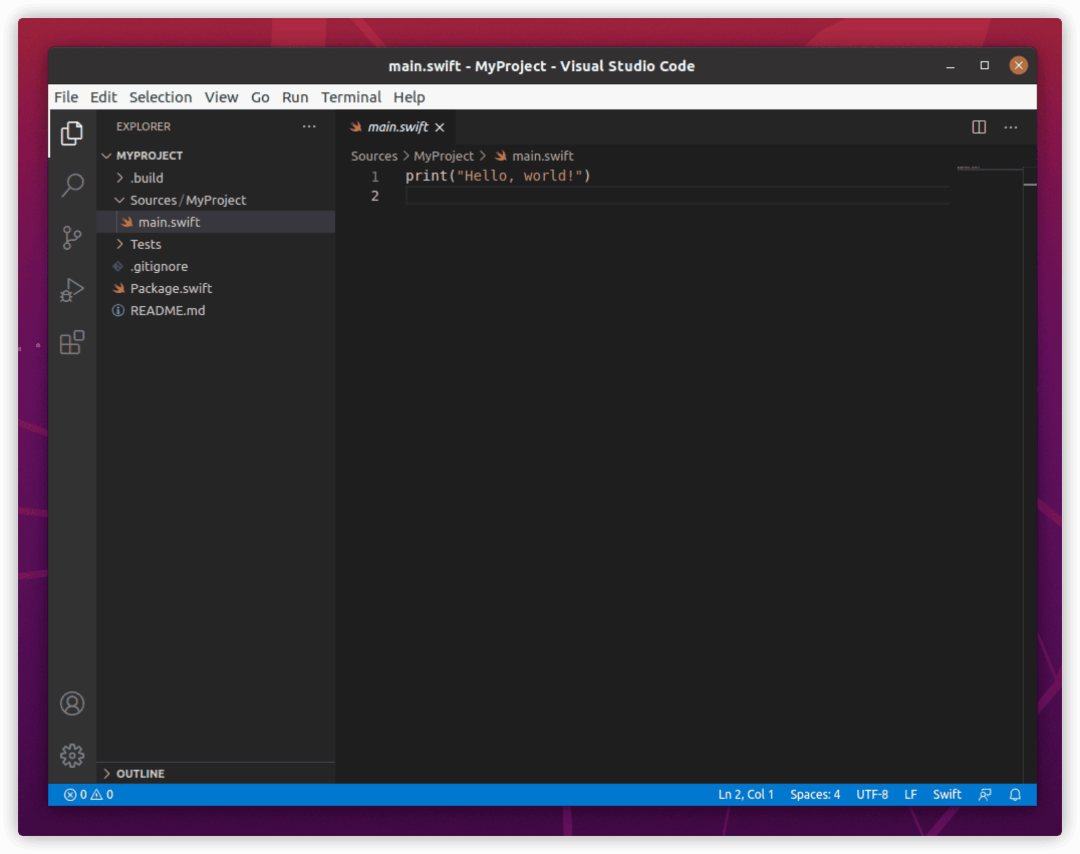This screenshot has height=854, width=1080.
Task: Open the Selection menu
Action: tap(160, 97)
